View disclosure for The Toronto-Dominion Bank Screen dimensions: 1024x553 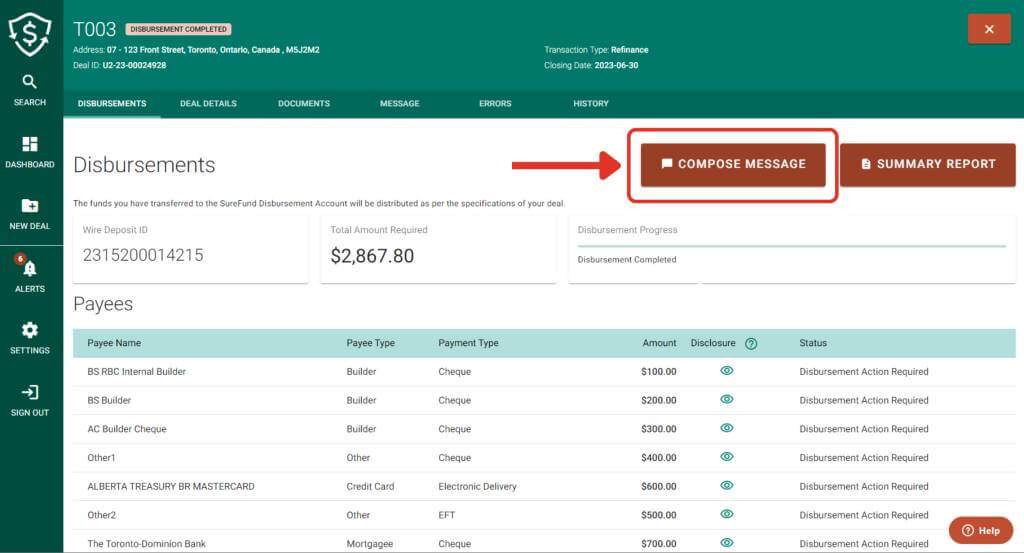click(727, 543)
